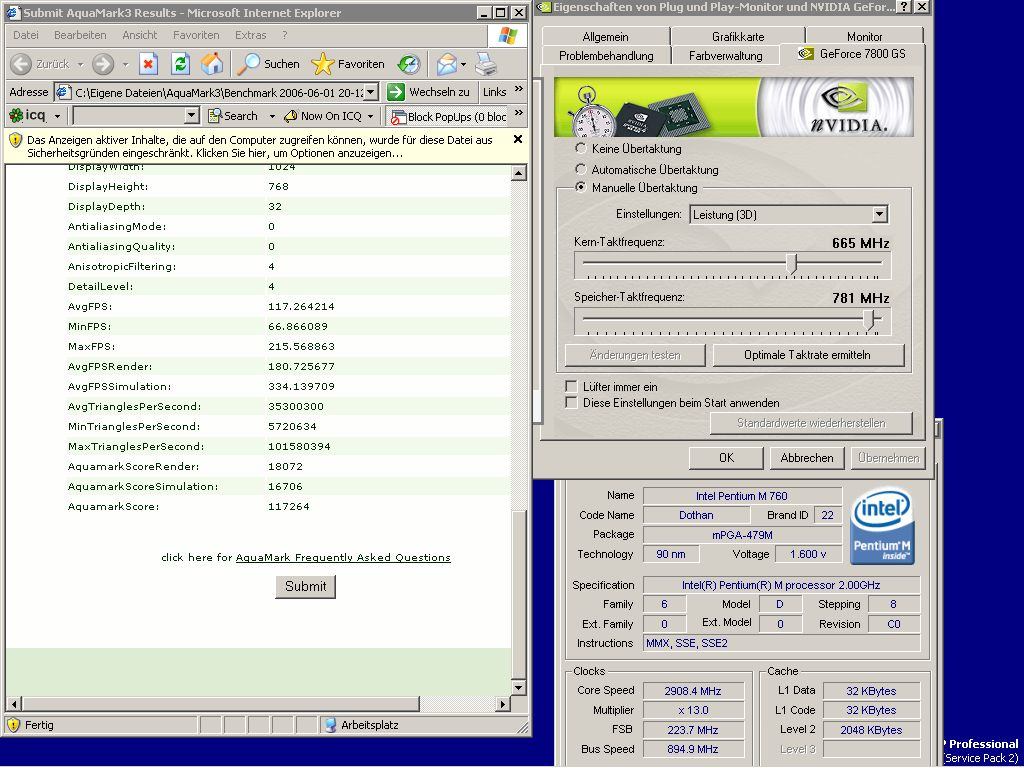
Task: Click the home page house icon
Action: coord(212,64)
